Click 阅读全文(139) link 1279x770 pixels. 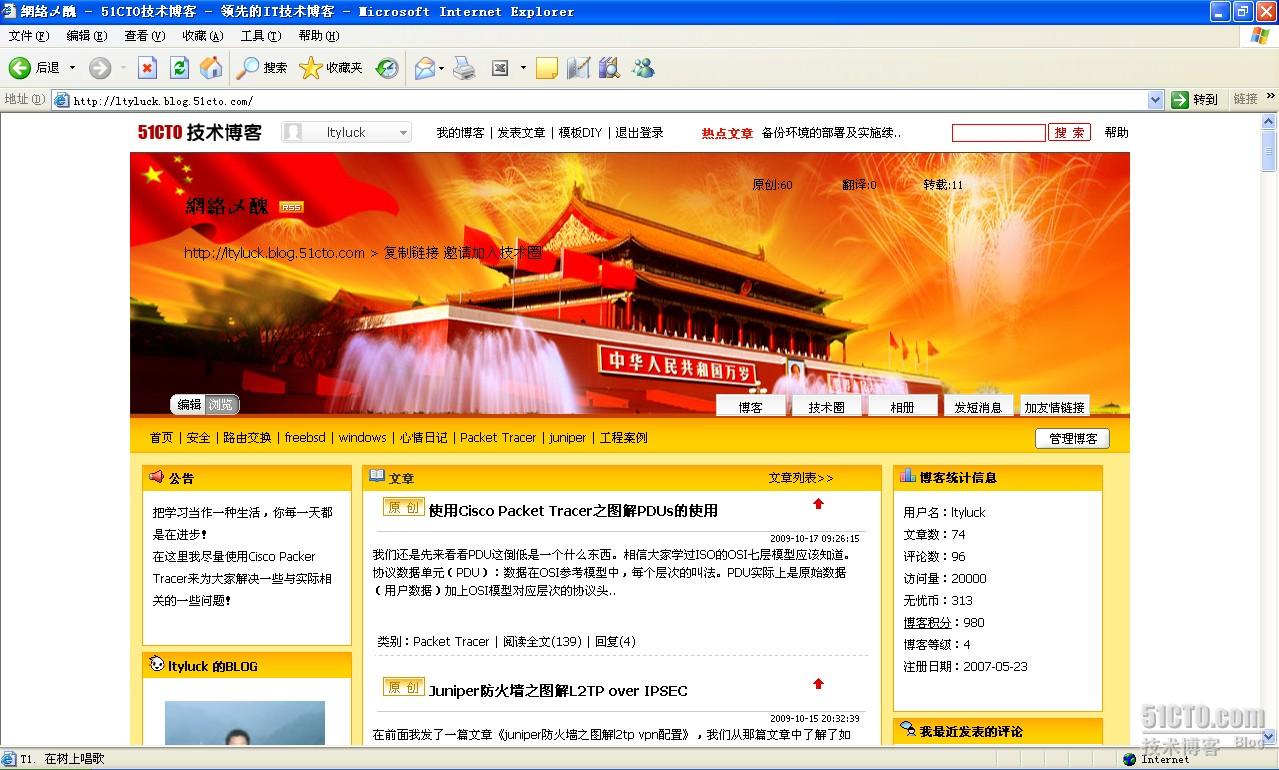coord(542,642)
